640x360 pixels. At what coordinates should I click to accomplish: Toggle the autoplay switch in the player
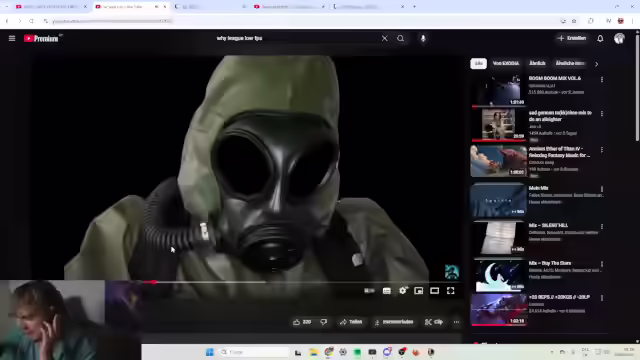coord(369,291)
